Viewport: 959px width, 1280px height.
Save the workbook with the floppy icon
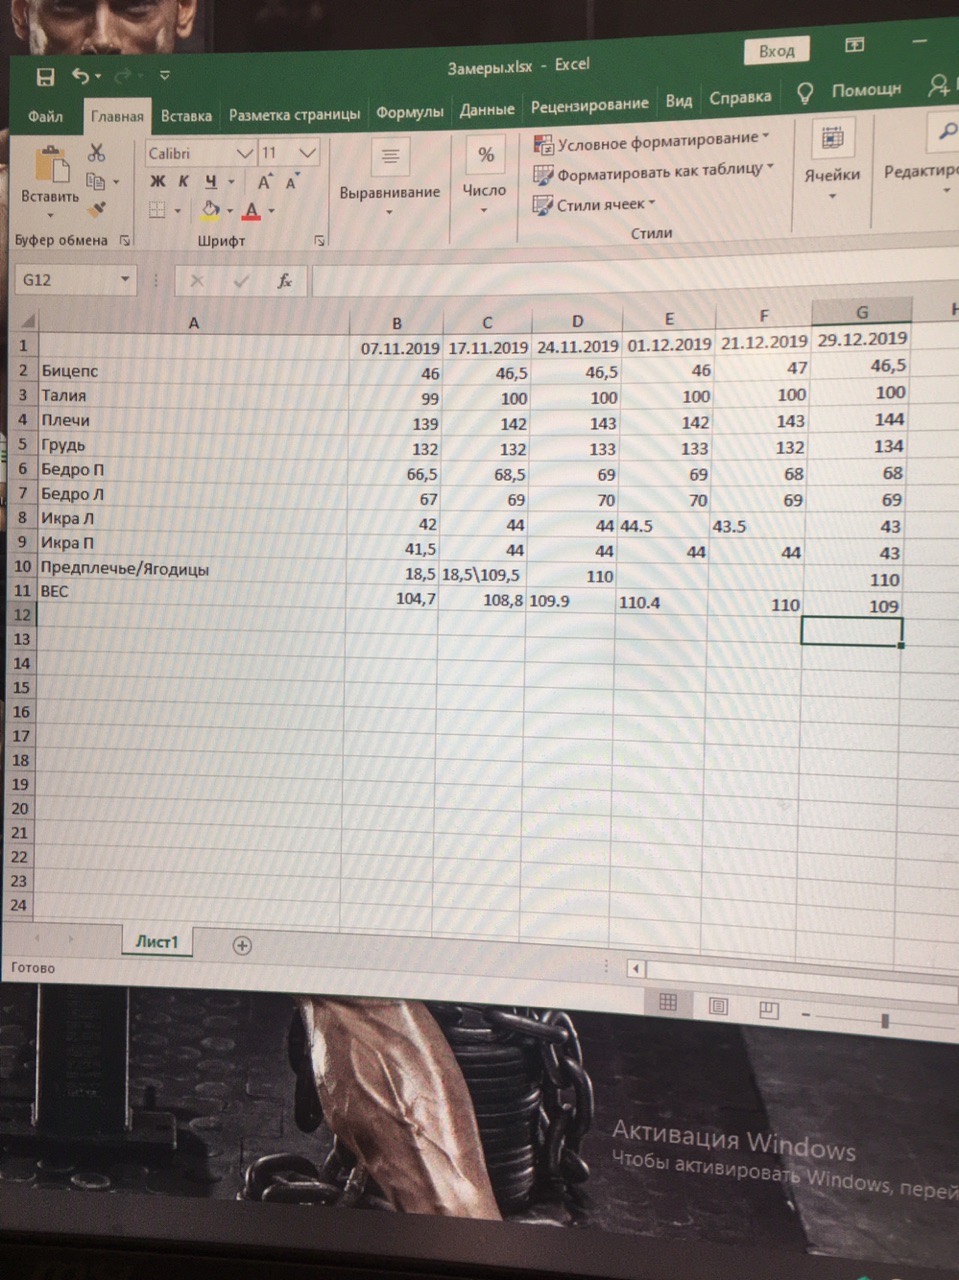[45, 77]
